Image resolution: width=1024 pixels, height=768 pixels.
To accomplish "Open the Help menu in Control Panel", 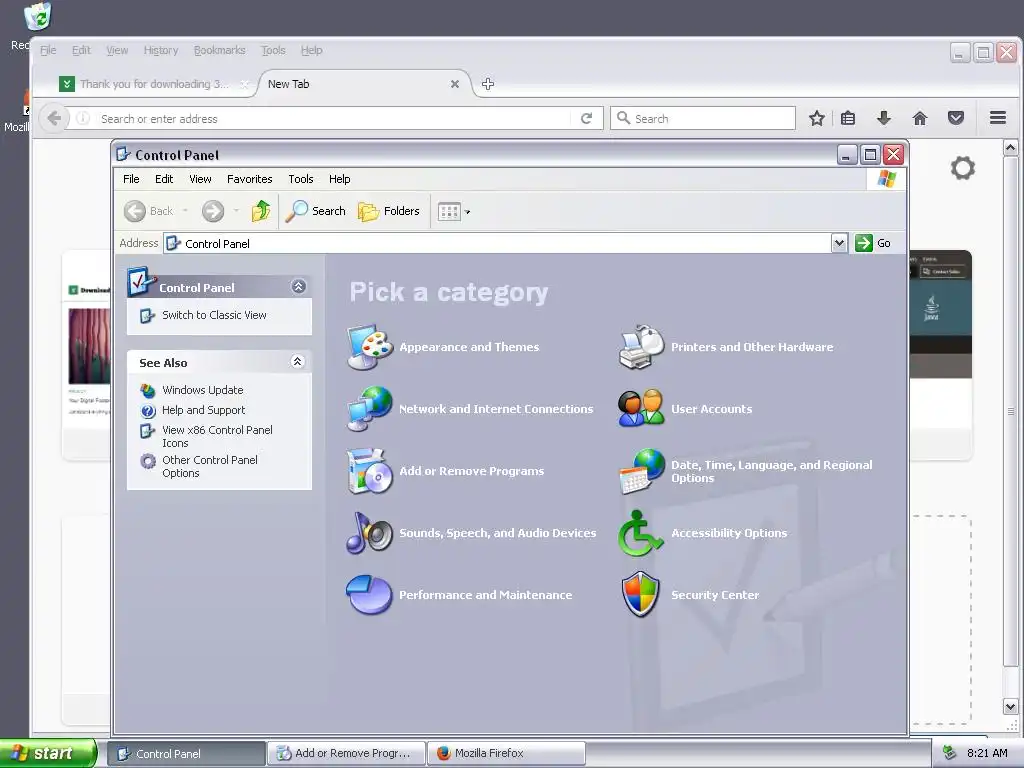I will pyautogui.click(x=339, y=179).
